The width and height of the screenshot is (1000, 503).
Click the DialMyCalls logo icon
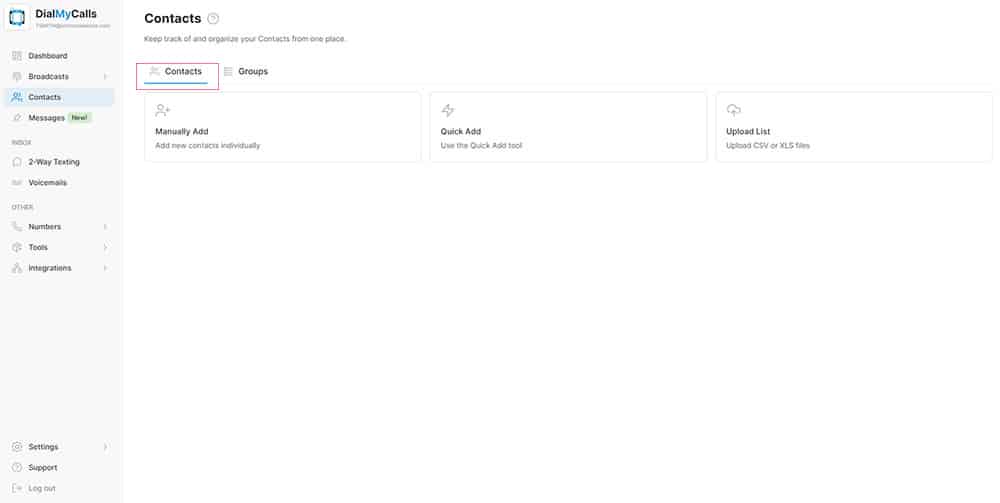click(17, 17)
